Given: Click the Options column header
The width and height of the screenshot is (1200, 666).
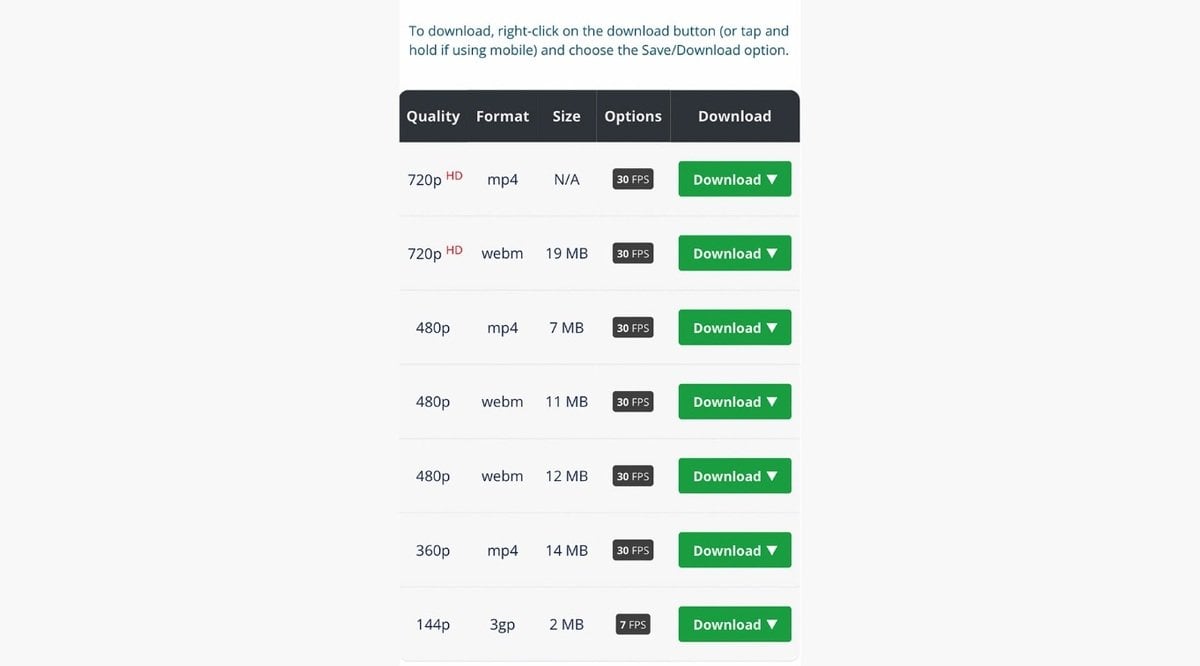Looking at the screenshot, I should pos(633,116).
